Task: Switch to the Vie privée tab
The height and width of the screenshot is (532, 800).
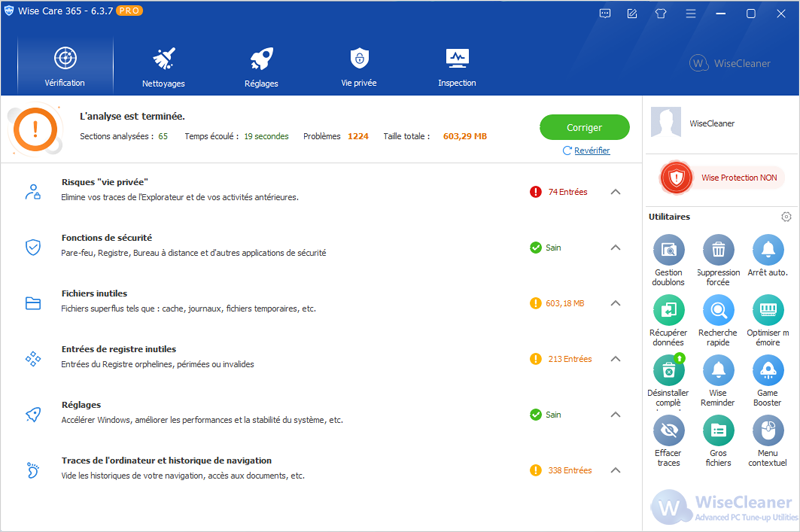Action: [x=359, y=66]
